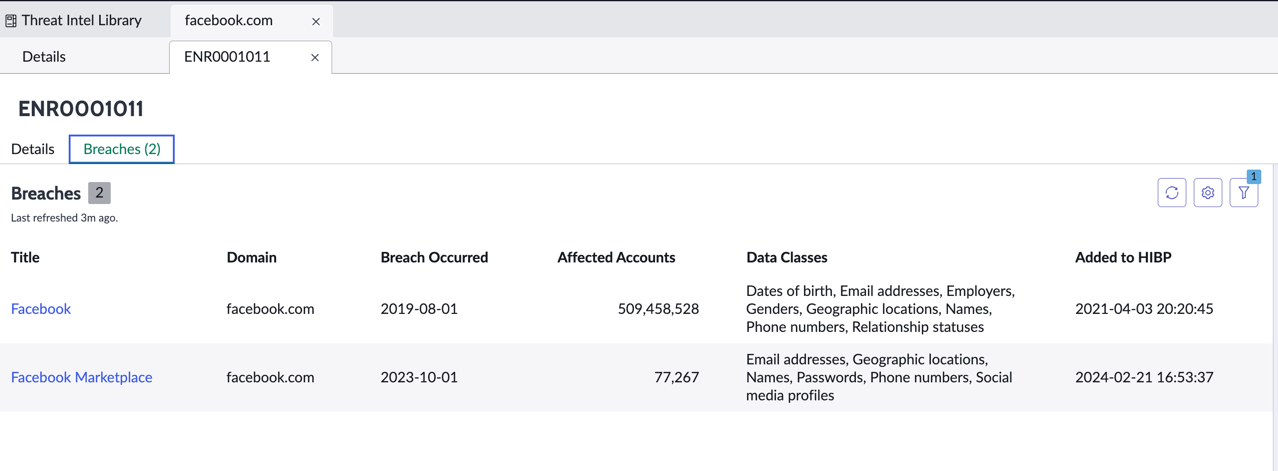Click the 509,458,528 affected accounts value
The height and width of the screenshot is (471, 1278).
coord(658,309)
